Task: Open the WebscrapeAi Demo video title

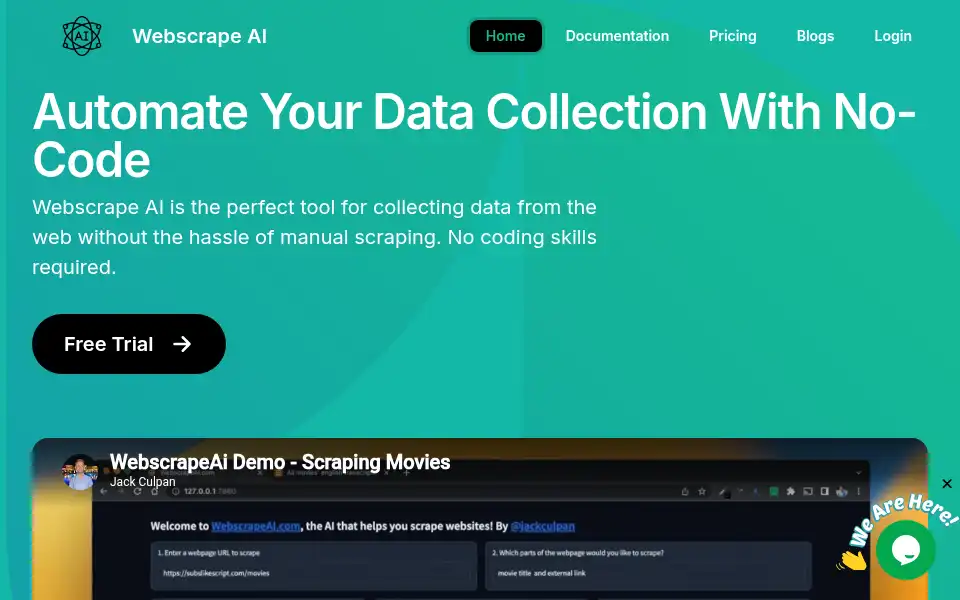Action: [280, 462]
